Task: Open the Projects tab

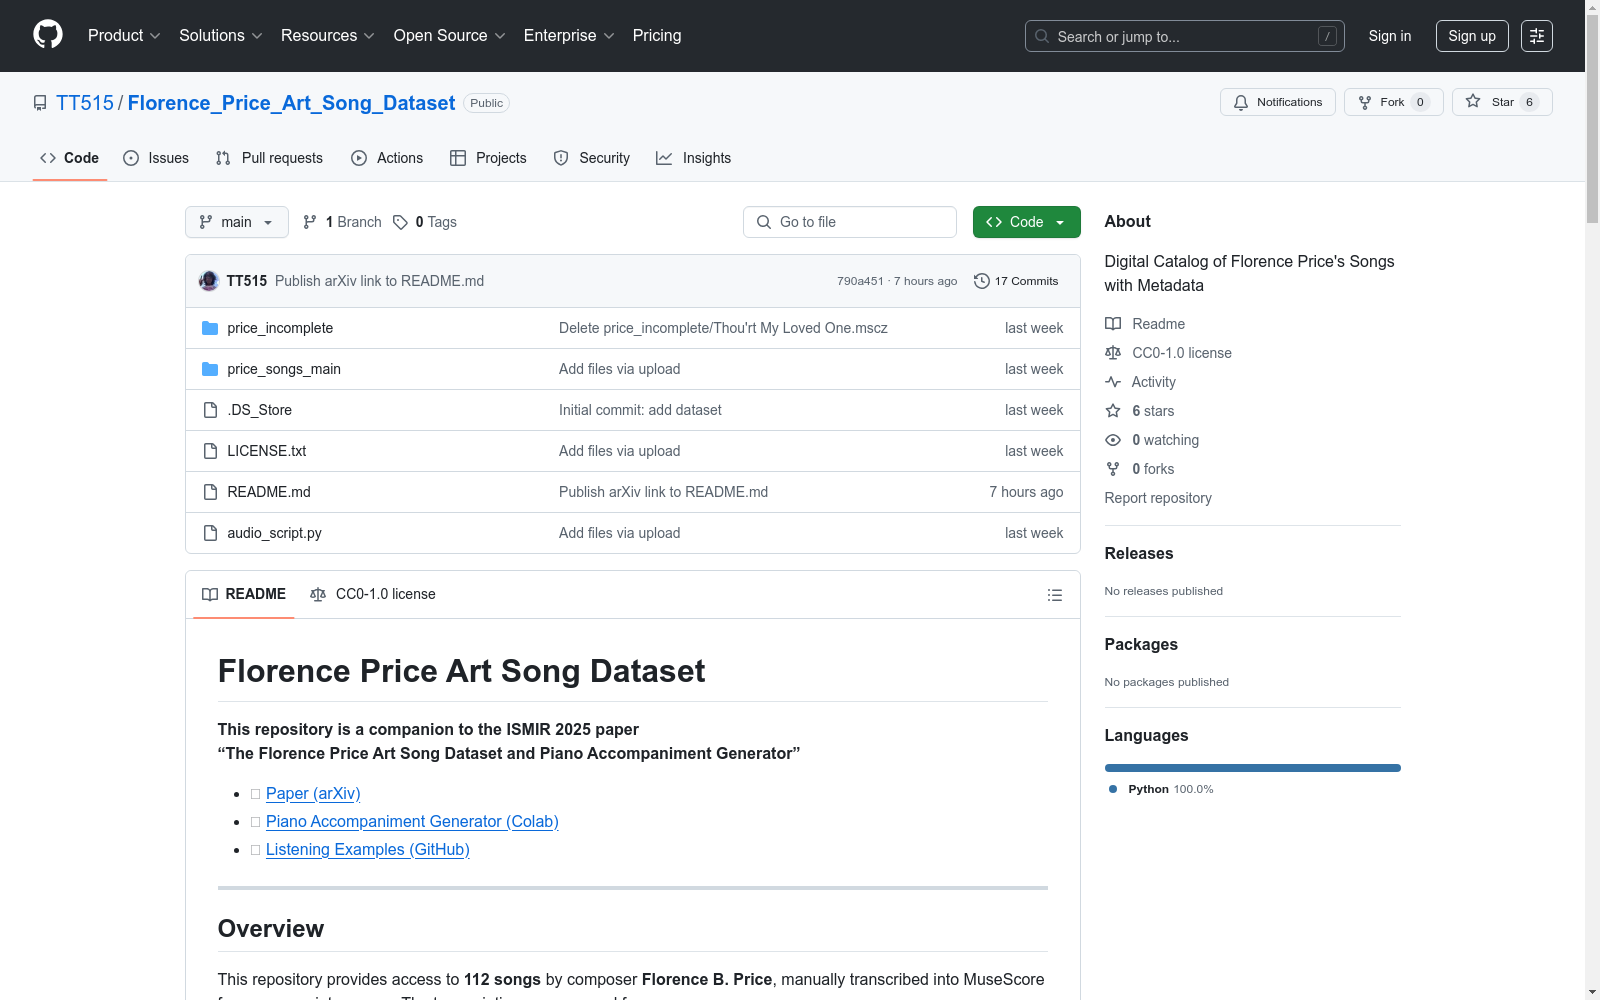Action: pos(488,158)
